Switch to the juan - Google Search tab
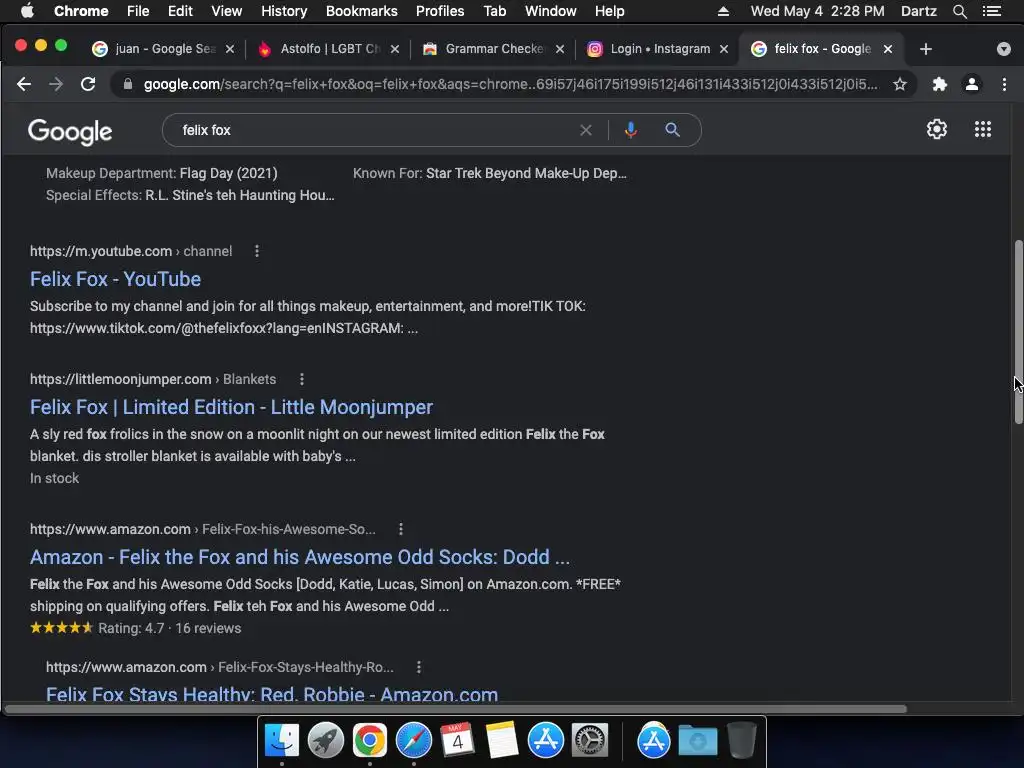The width and height of the screenshot is (1024, 768). point(163,49)
